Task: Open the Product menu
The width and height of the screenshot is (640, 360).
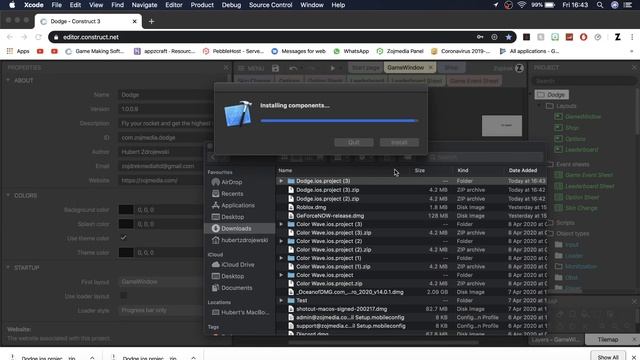Action: (x=202, y=5)
